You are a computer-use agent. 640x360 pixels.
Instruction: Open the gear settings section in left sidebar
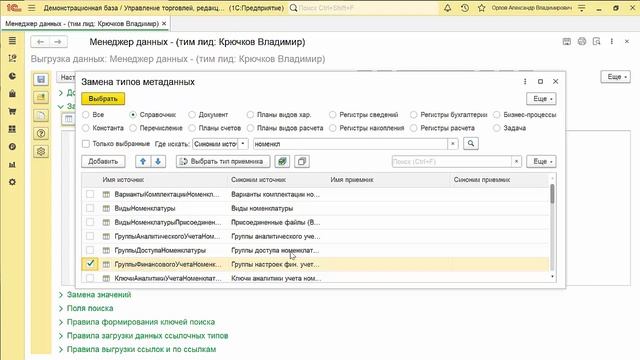(12, 182)
